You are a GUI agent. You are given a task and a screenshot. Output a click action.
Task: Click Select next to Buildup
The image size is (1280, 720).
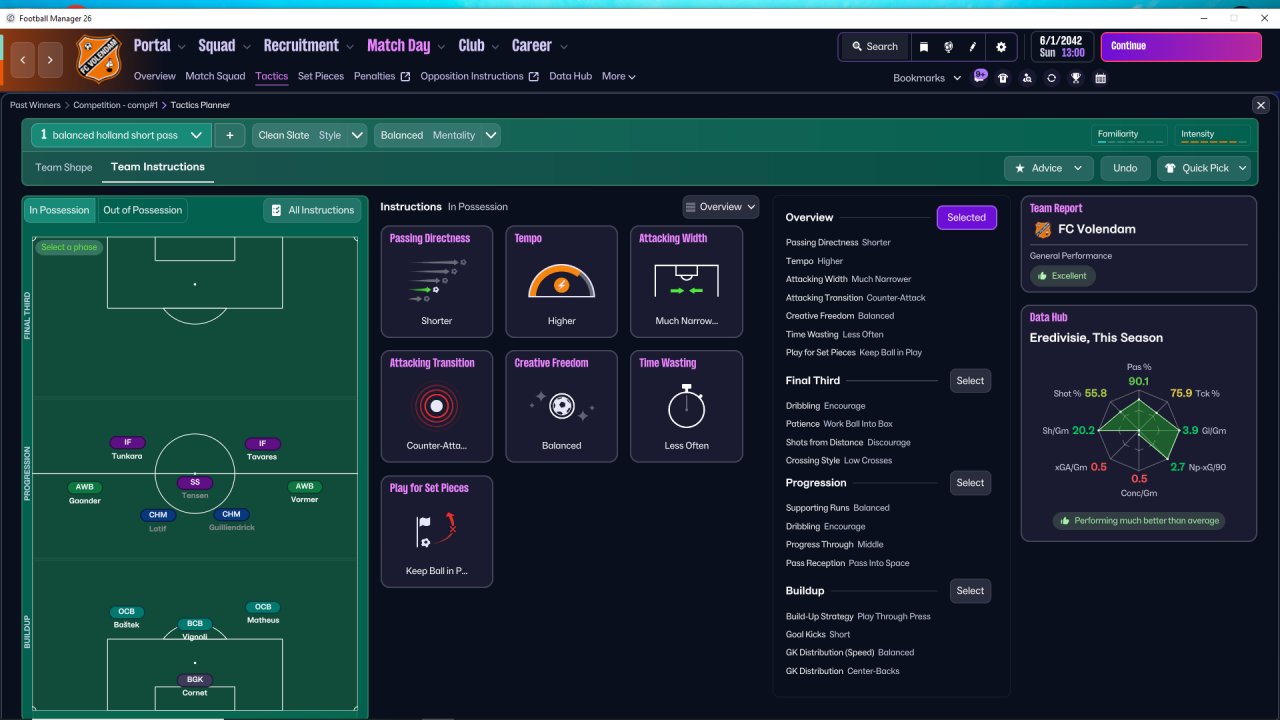pyautogui.click(x=970, y=590)
